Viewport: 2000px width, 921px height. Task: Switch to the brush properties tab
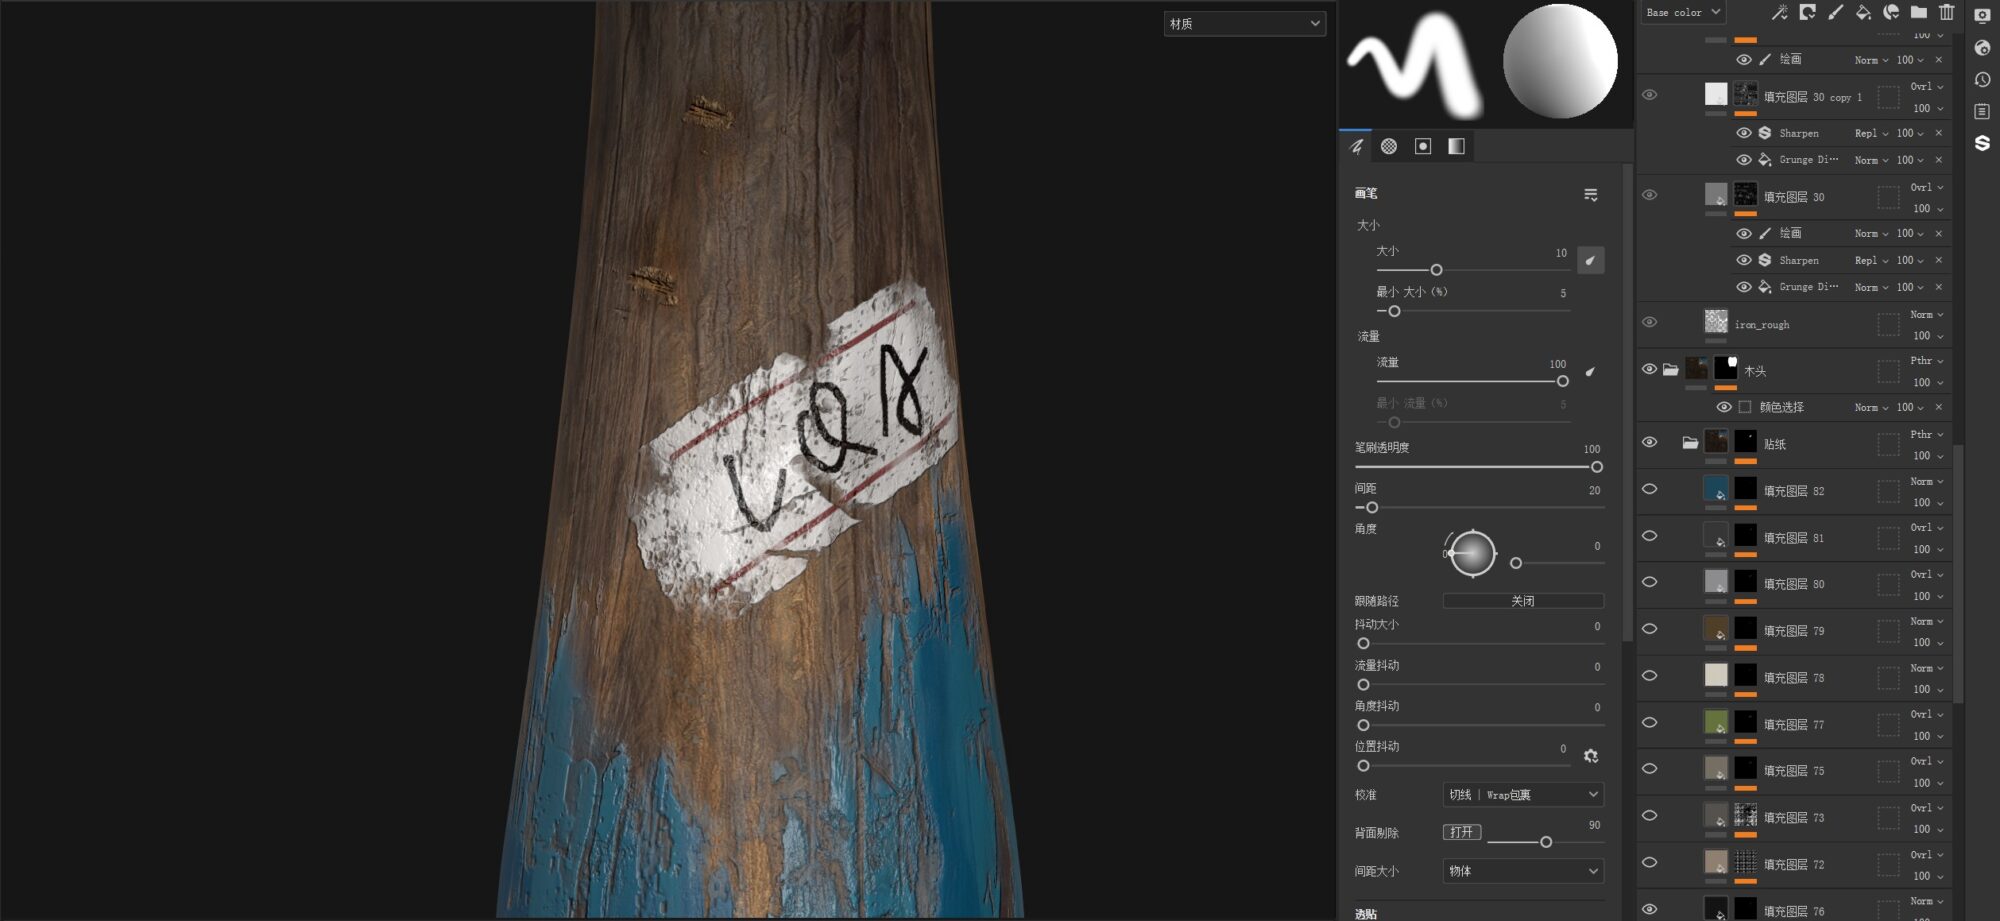point(1356,147)
